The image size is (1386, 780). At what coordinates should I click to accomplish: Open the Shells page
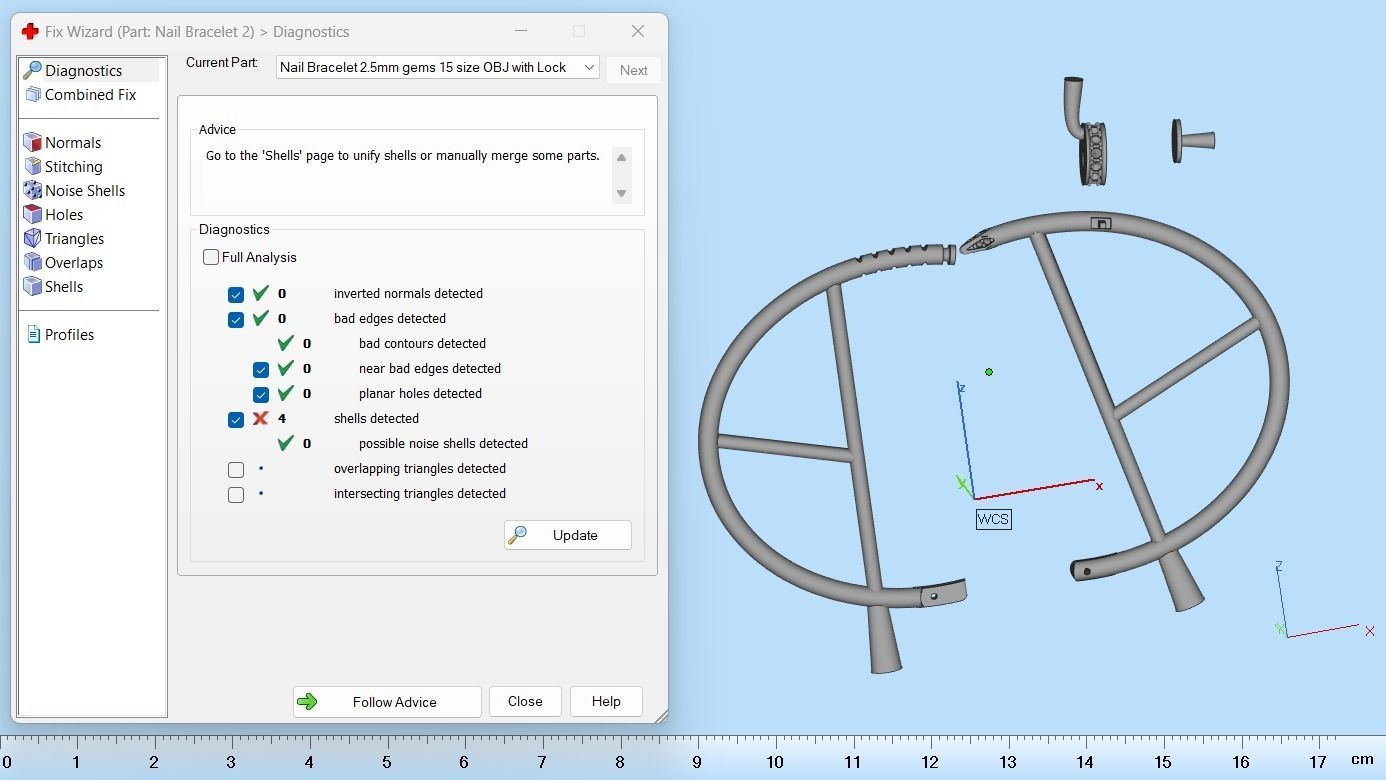pos(63,286)
